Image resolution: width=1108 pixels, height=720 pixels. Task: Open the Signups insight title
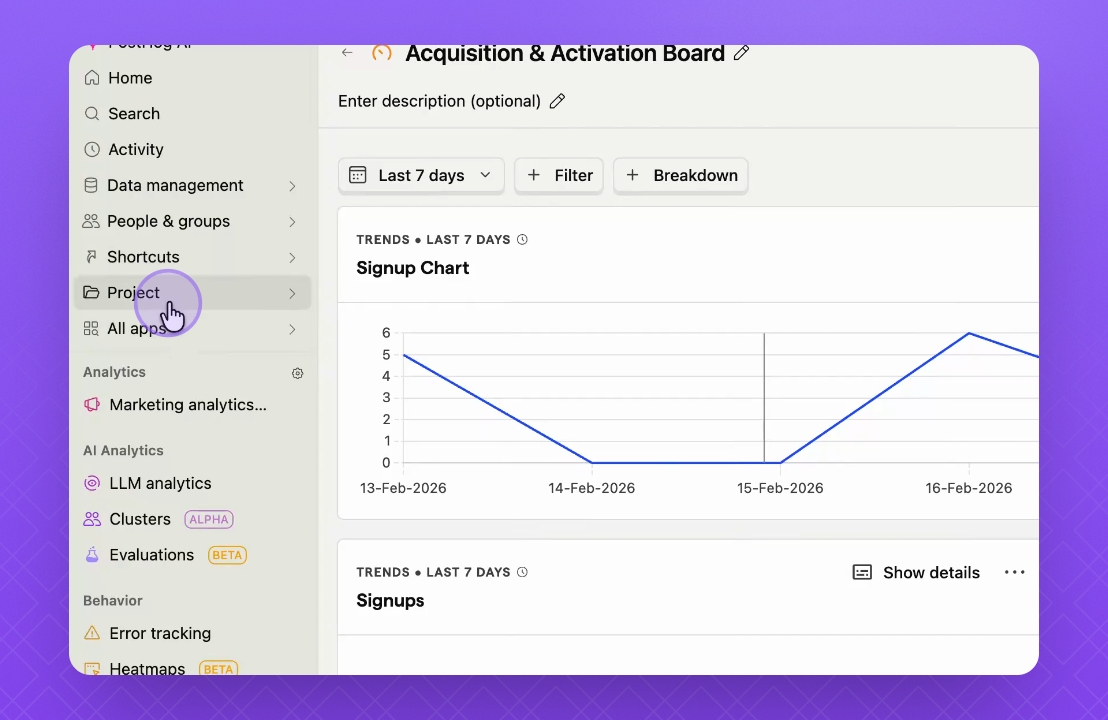(390, 601)
